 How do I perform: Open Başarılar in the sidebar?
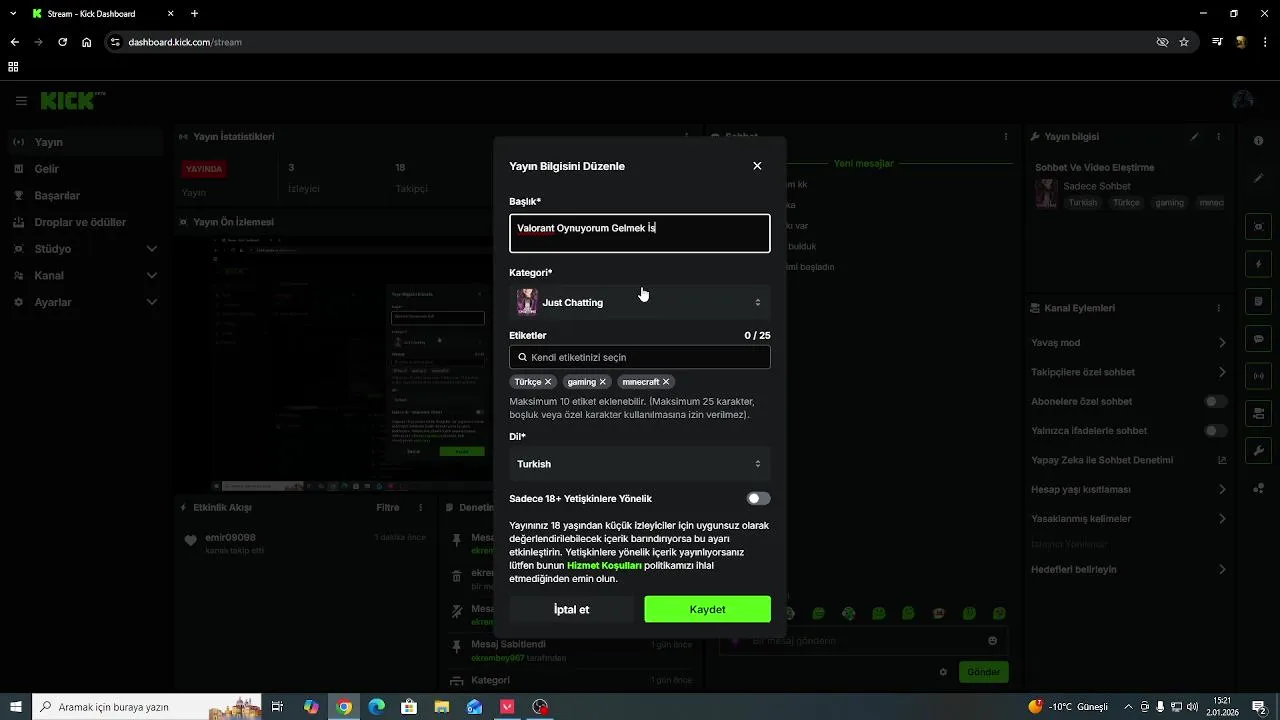click(84, 196)
